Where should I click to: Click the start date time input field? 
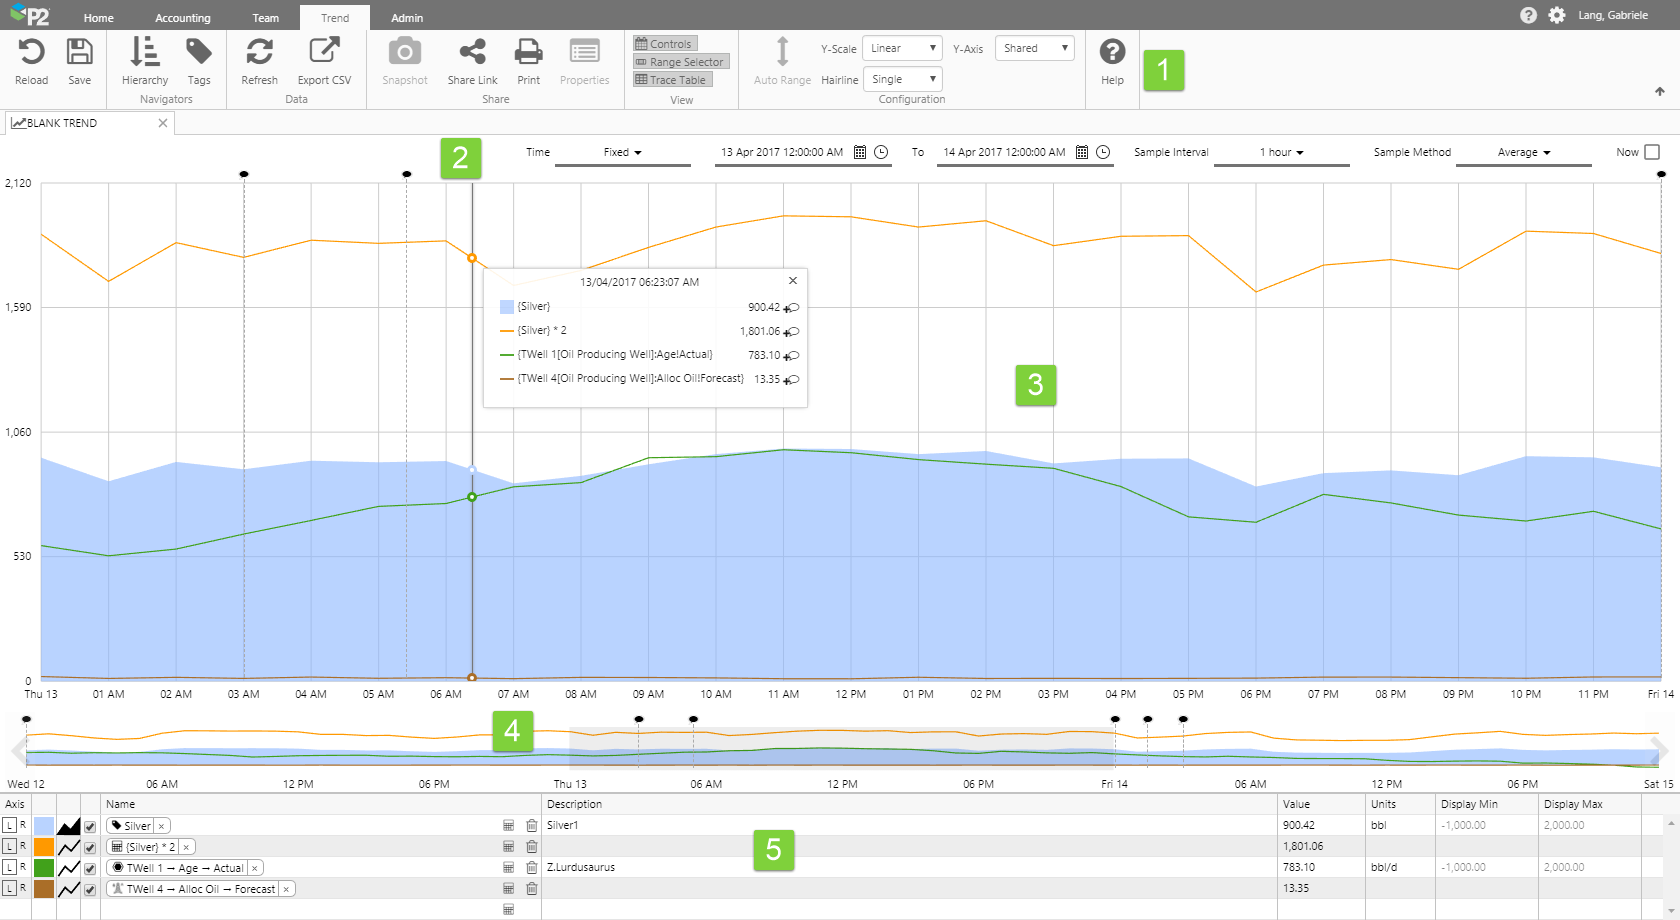[x=782, y=153]
